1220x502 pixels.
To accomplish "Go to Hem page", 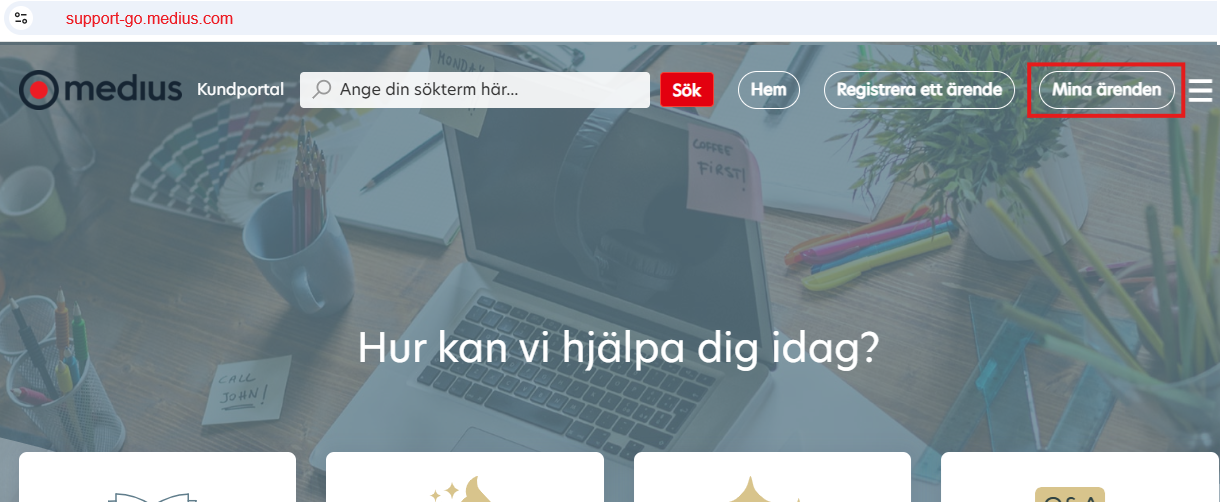I will (x=769, y=89).
